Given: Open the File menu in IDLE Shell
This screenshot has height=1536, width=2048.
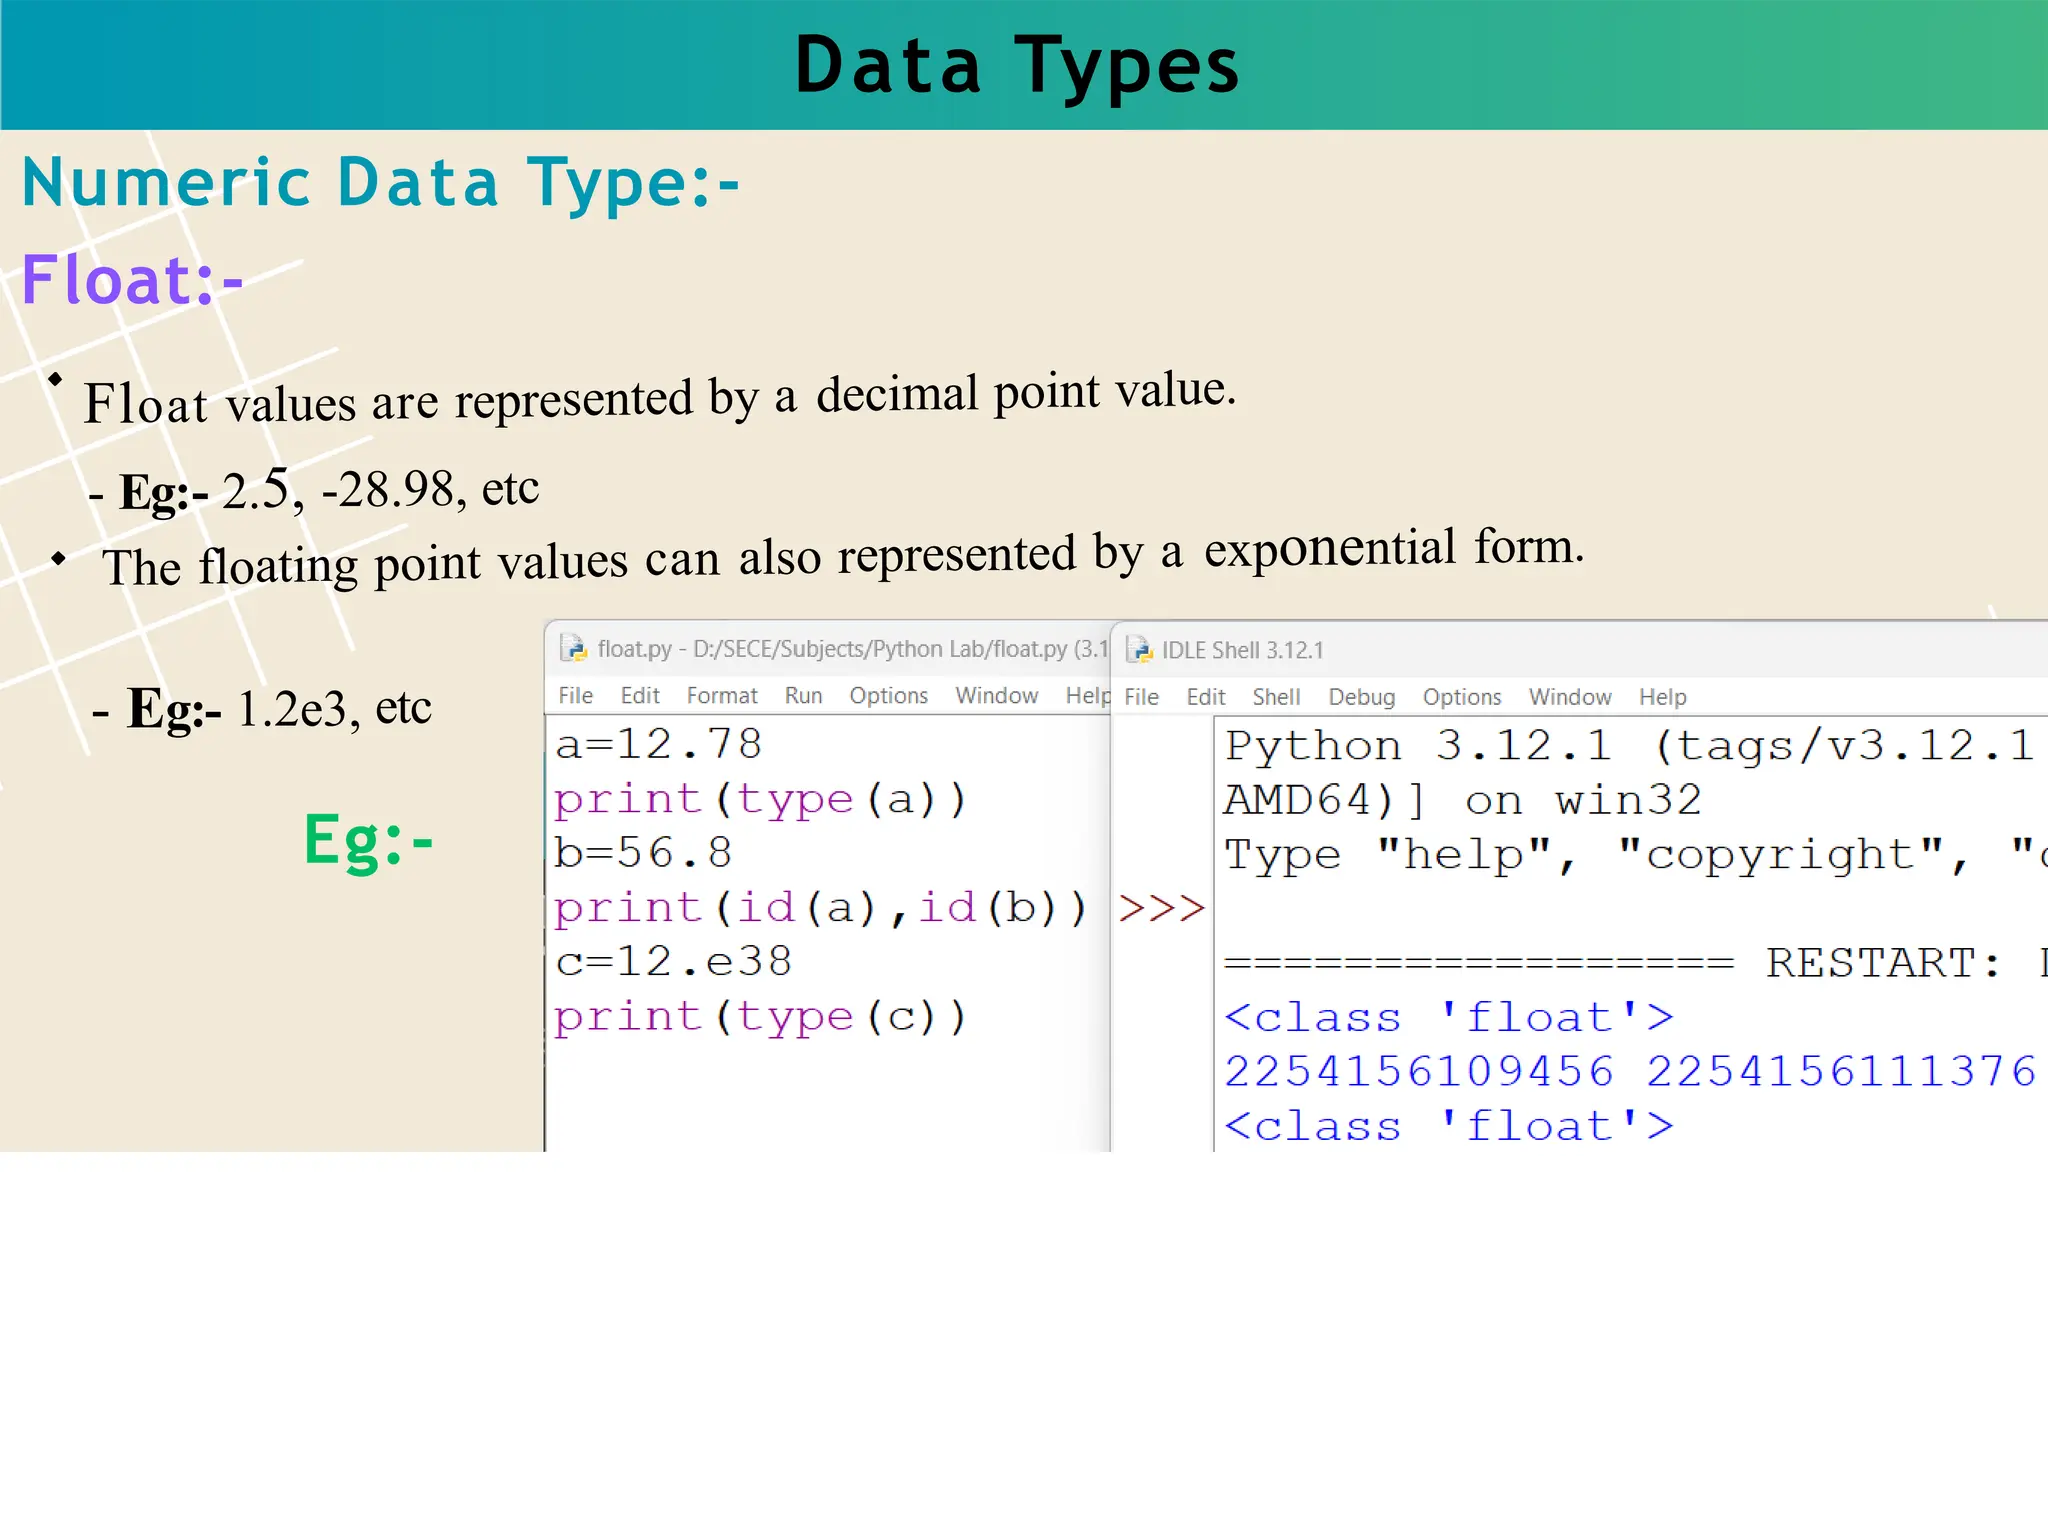Looking at the screenshot, I should tap(1141, 697).
